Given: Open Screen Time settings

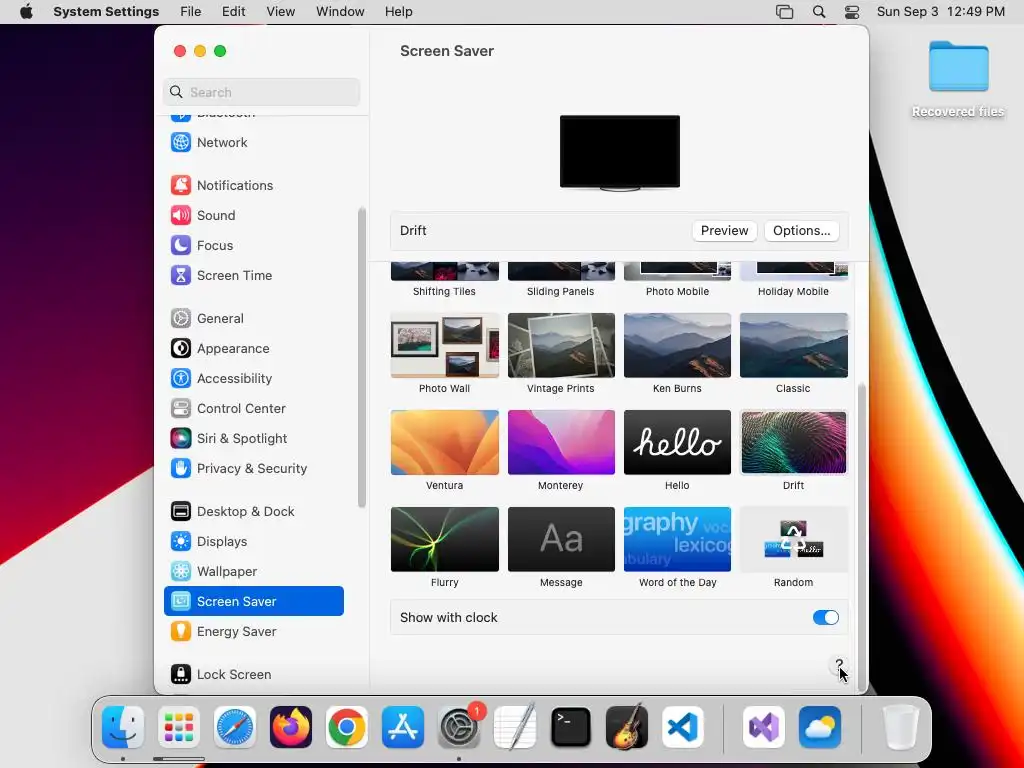Looking at the screenshot, I should tap(253, 276).
